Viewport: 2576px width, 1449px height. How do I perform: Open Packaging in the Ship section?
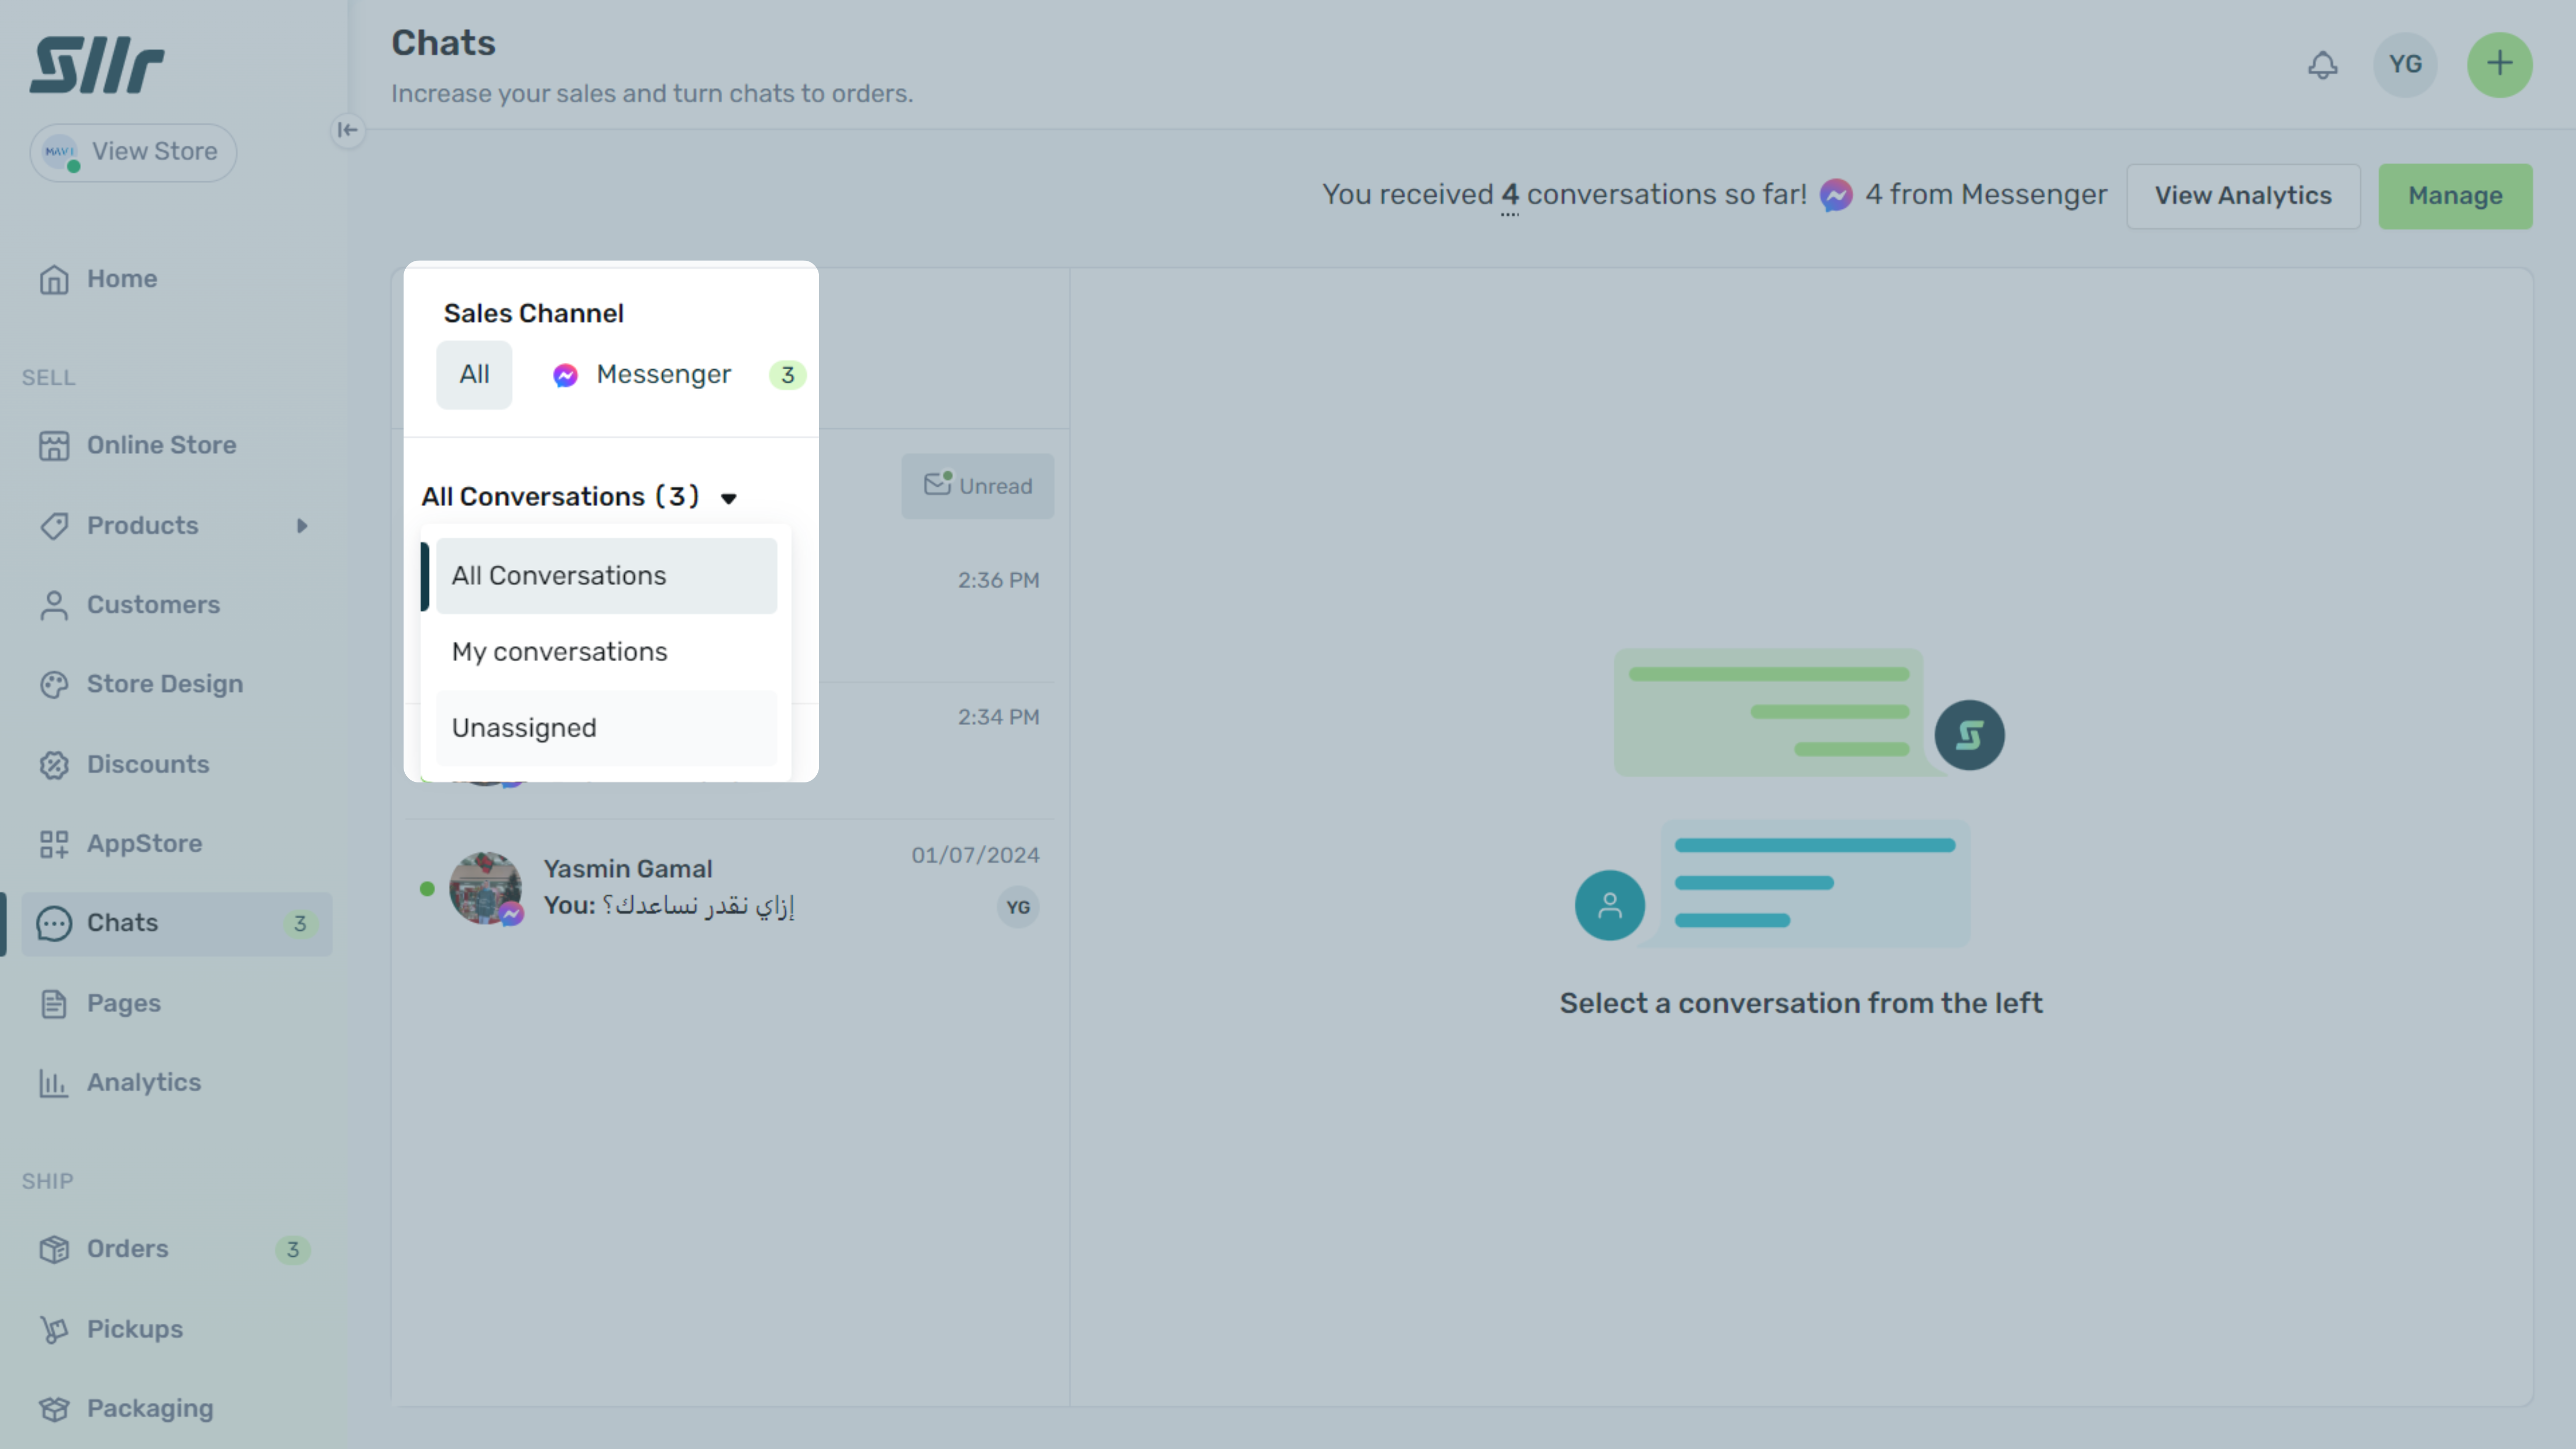coord(150,1408)
